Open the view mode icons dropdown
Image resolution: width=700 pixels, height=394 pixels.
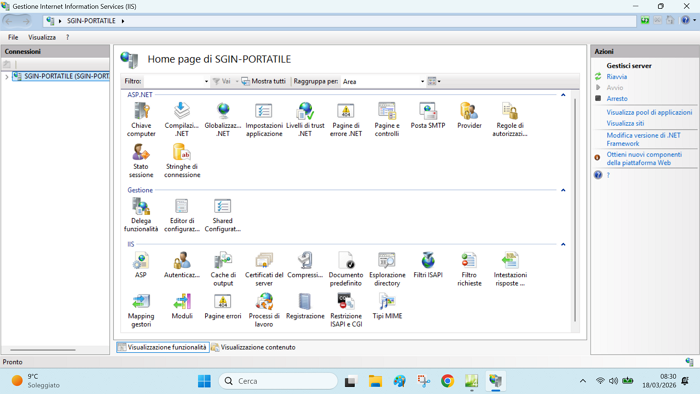coord(434,81)
